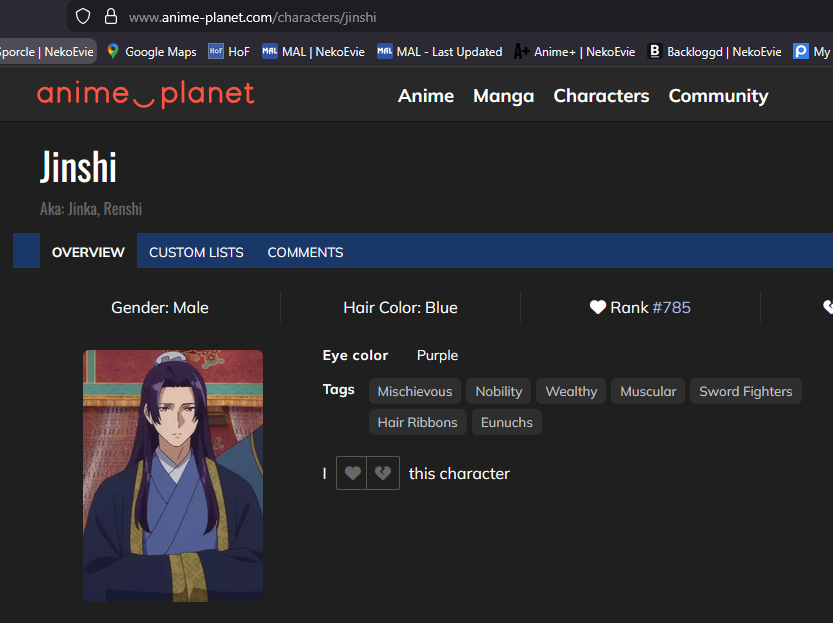Open the Community navigation menu
The width and height of the screenshot is (833, 623).
[x=718, y=96]
